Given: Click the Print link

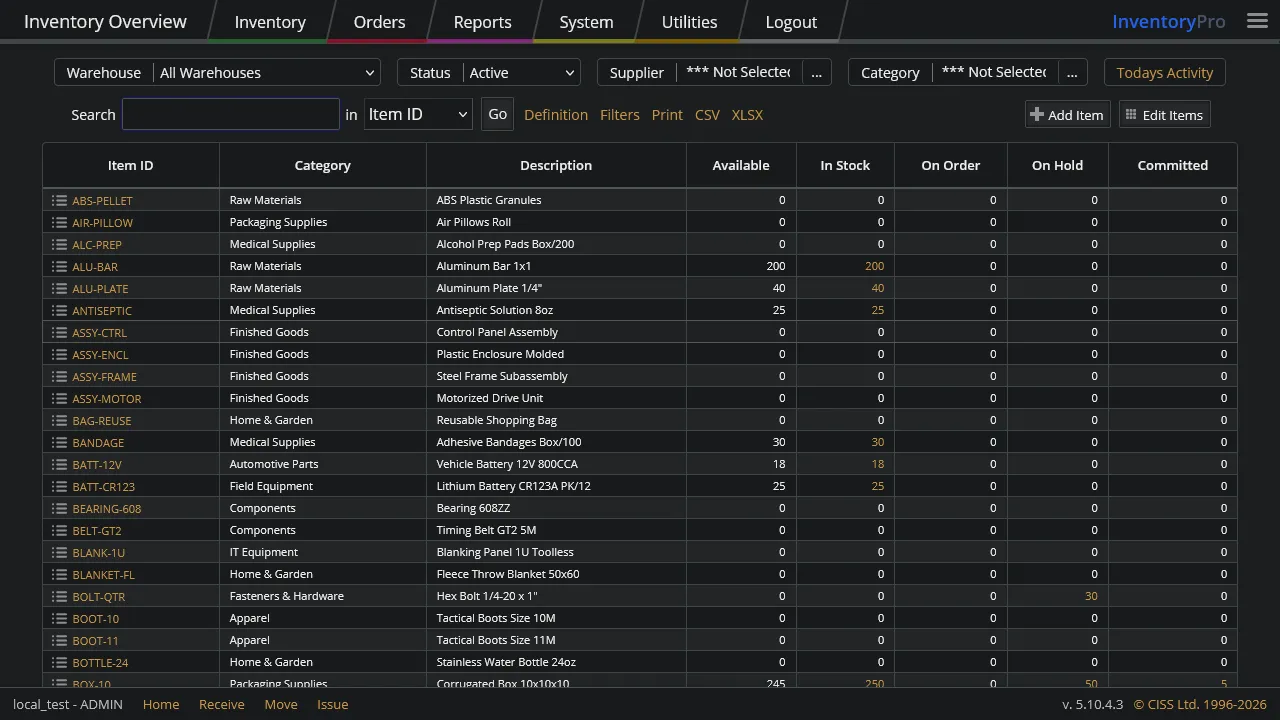Looking at the screenshot, I should (x=667, y=114).
